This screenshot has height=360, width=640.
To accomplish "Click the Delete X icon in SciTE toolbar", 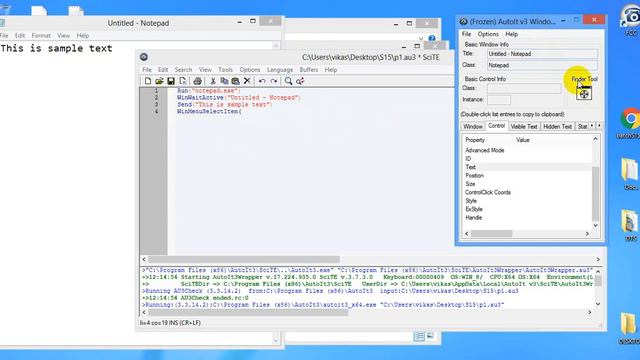I will point(247,81).
